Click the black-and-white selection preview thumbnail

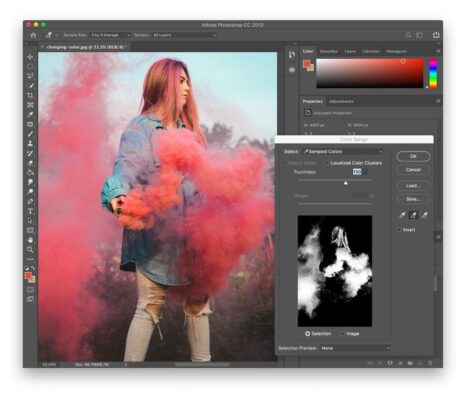(x=335, y=271)
